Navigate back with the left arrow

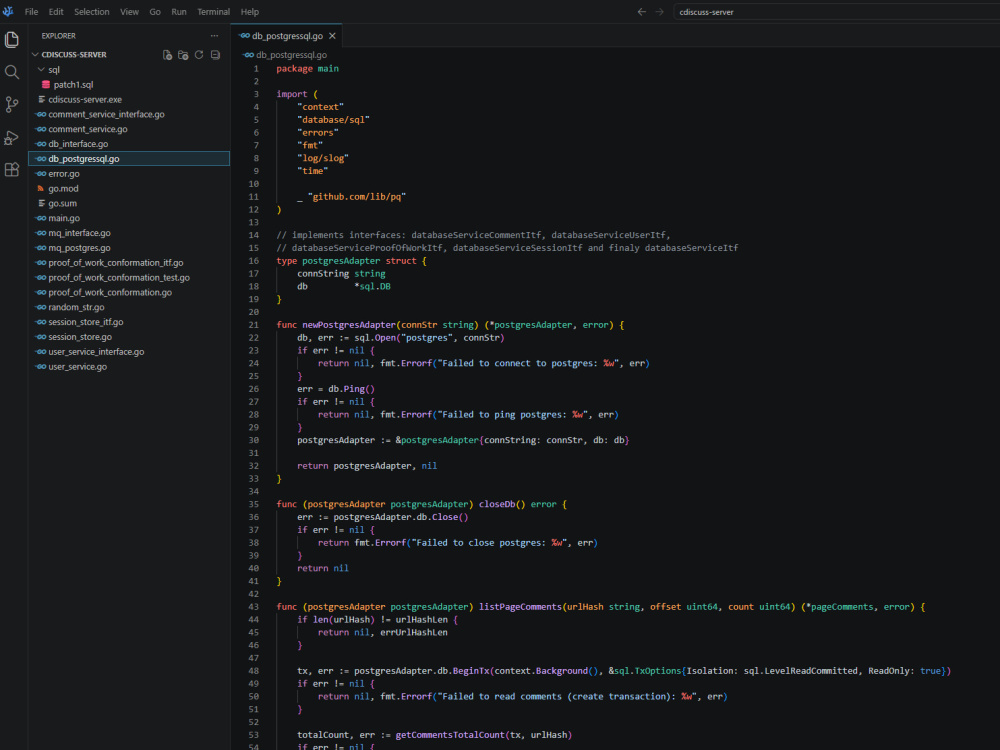[642, 11]
